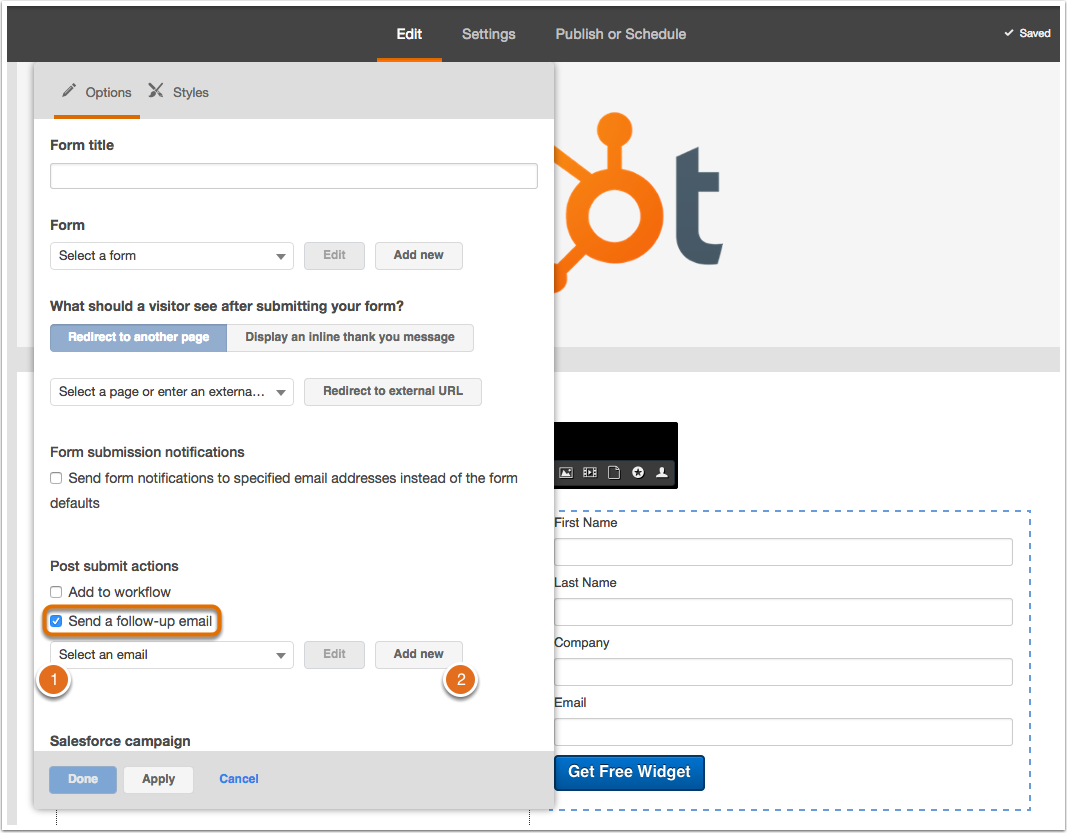
Task: Open the Select a form dropdown
Action: (x=171, y=256)
